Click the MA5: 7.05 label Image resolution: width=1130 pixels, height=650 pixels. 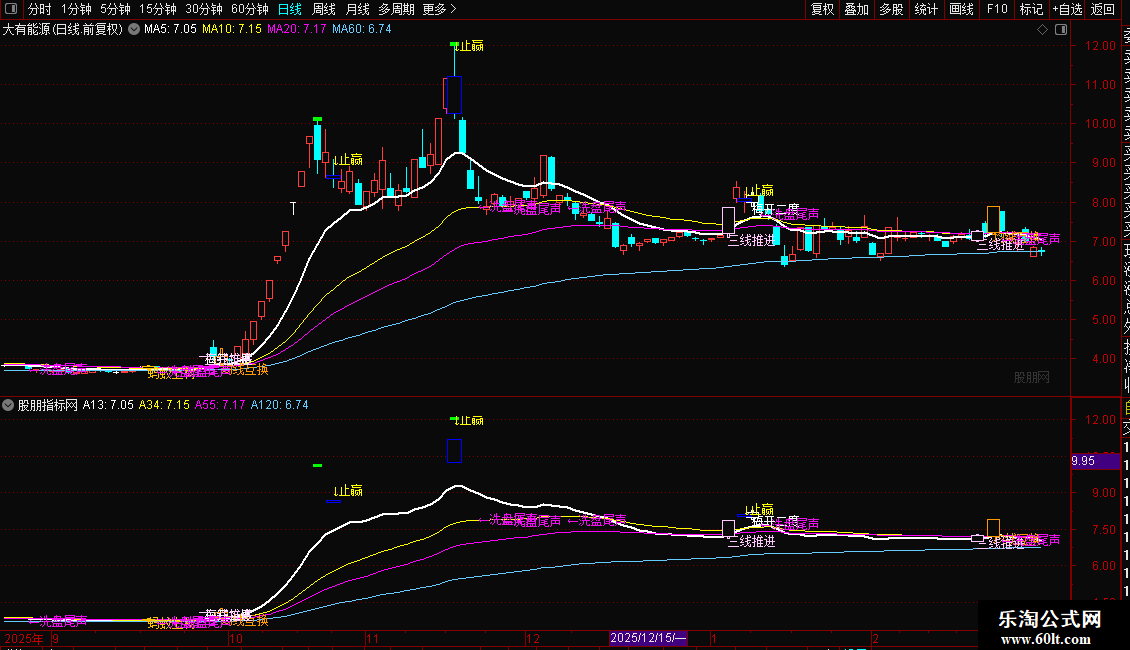pos(170,30)
